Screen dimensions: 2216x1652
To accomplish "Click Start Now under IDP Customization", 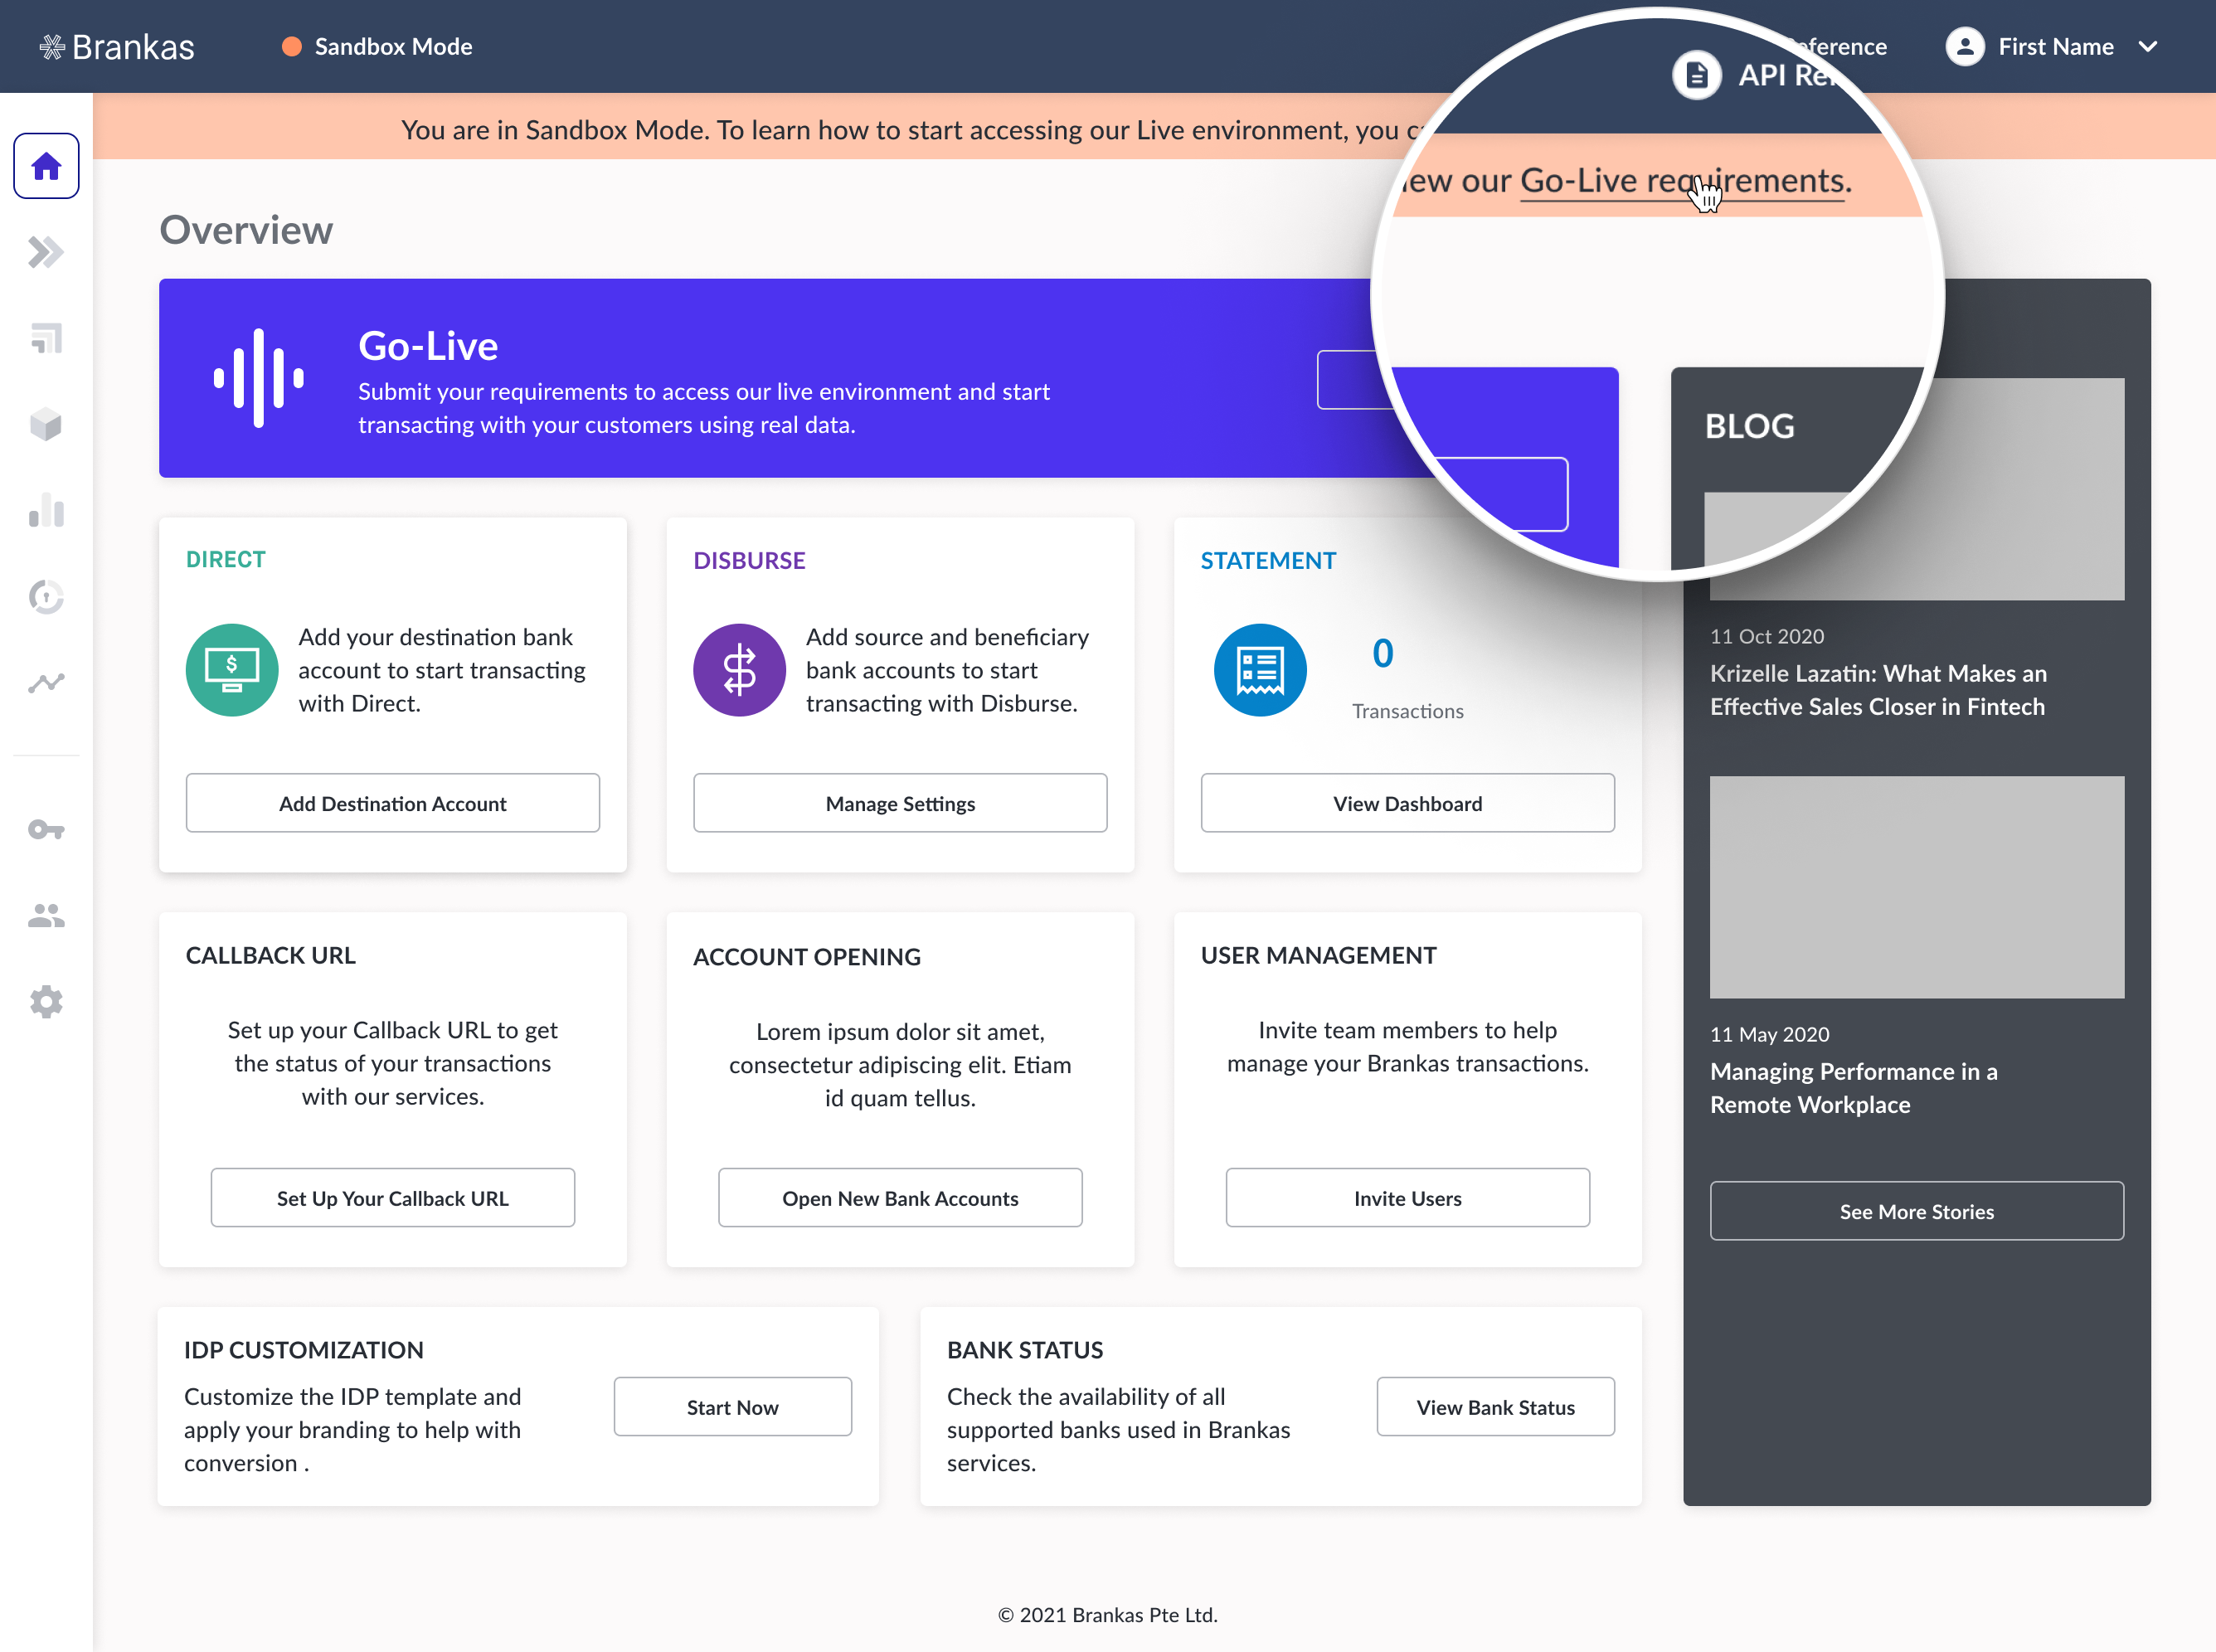I will [733, 1407].
